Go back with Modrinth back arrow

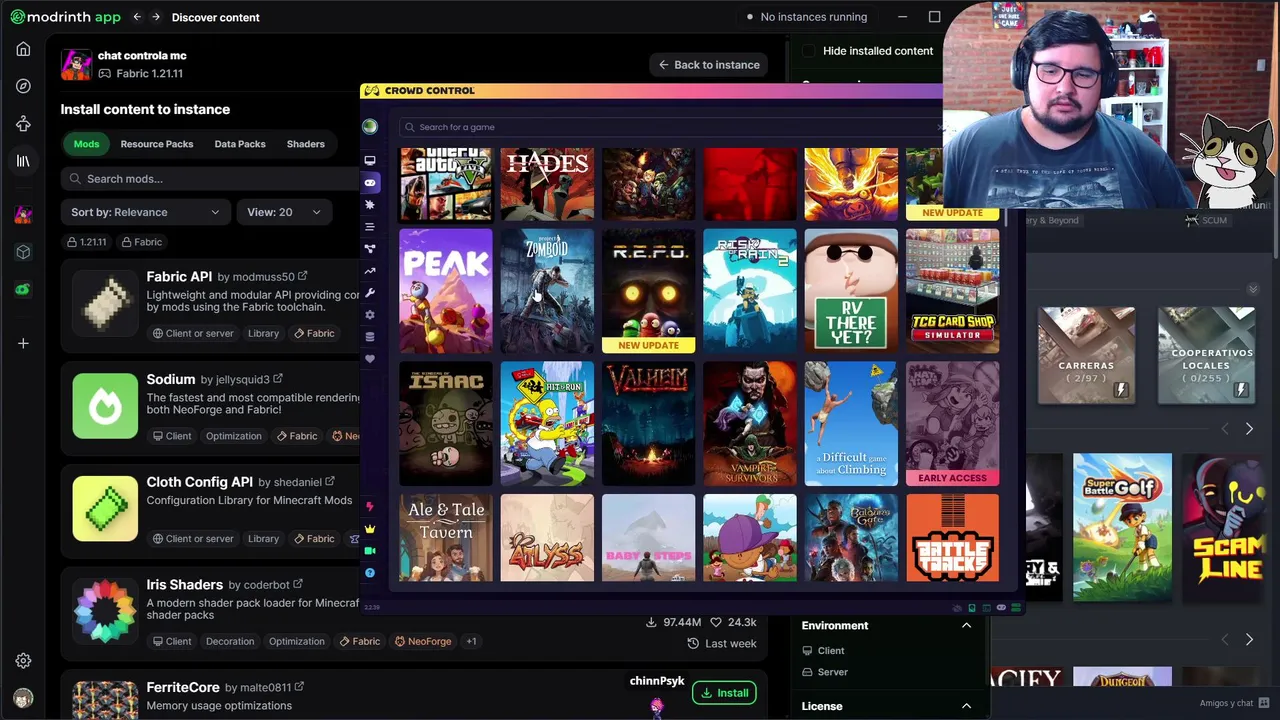pos(137,17)
